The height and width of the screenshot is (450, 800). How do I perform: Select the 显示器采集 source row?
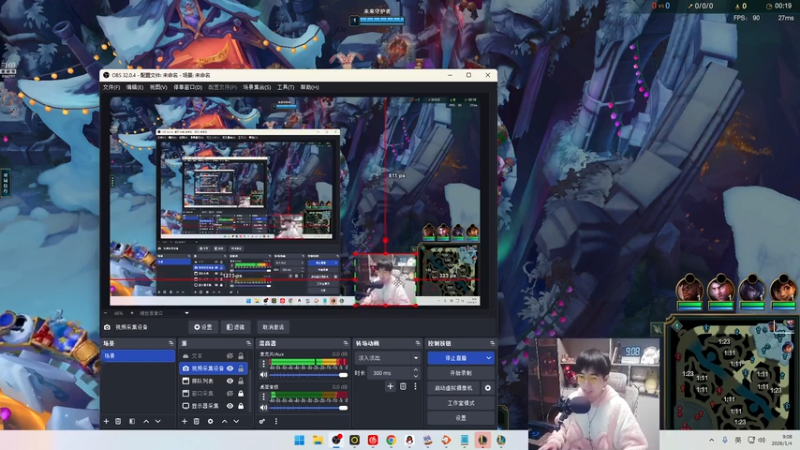[214, 406]
